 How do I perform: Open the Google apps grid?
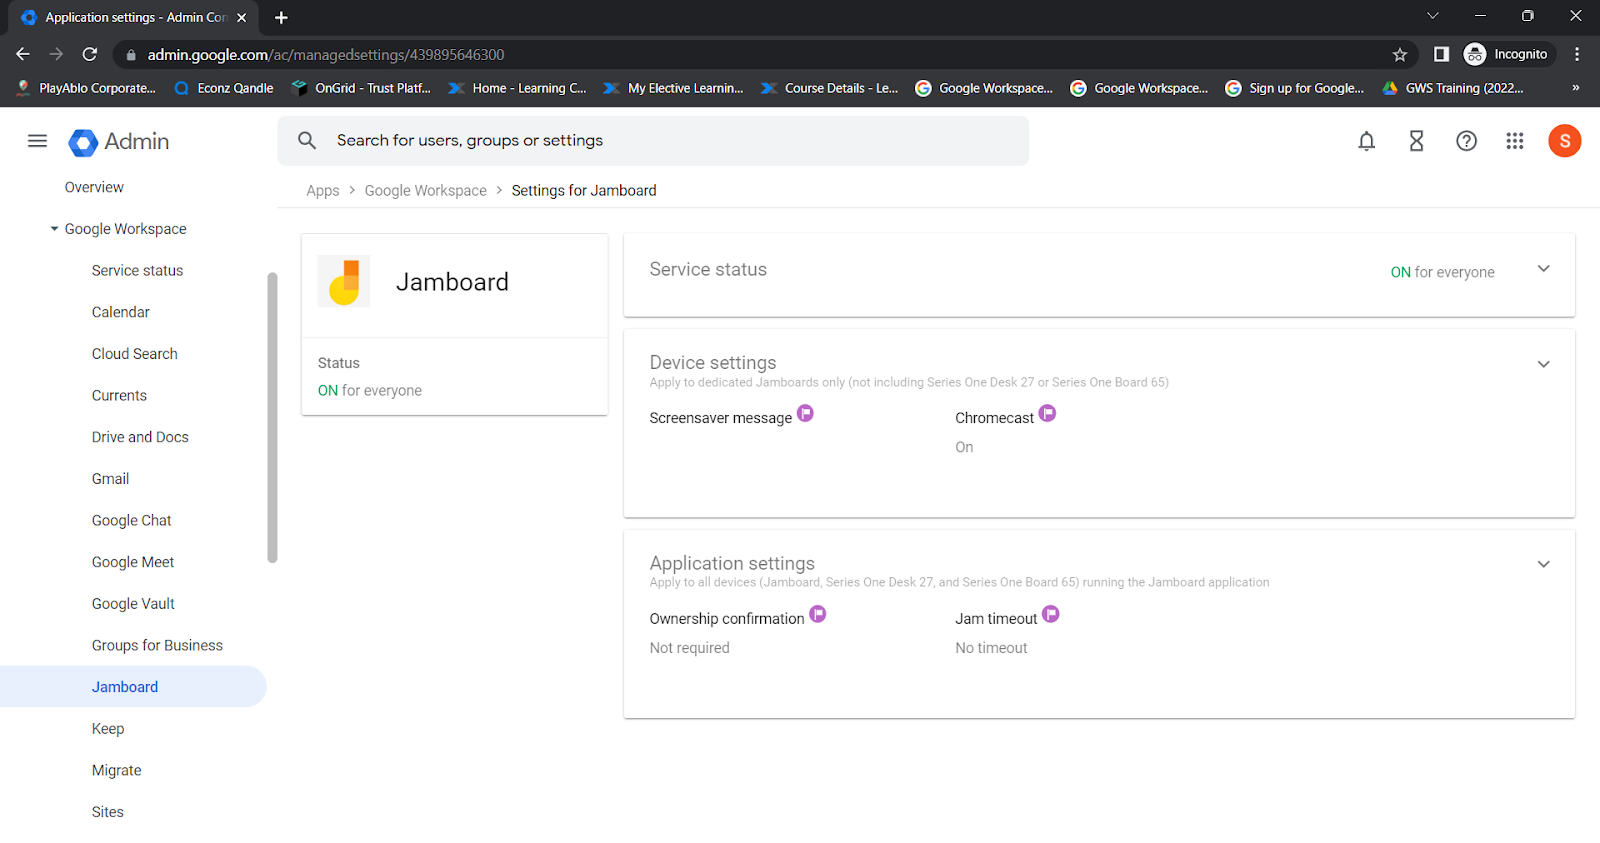[x=1515, y=141]
